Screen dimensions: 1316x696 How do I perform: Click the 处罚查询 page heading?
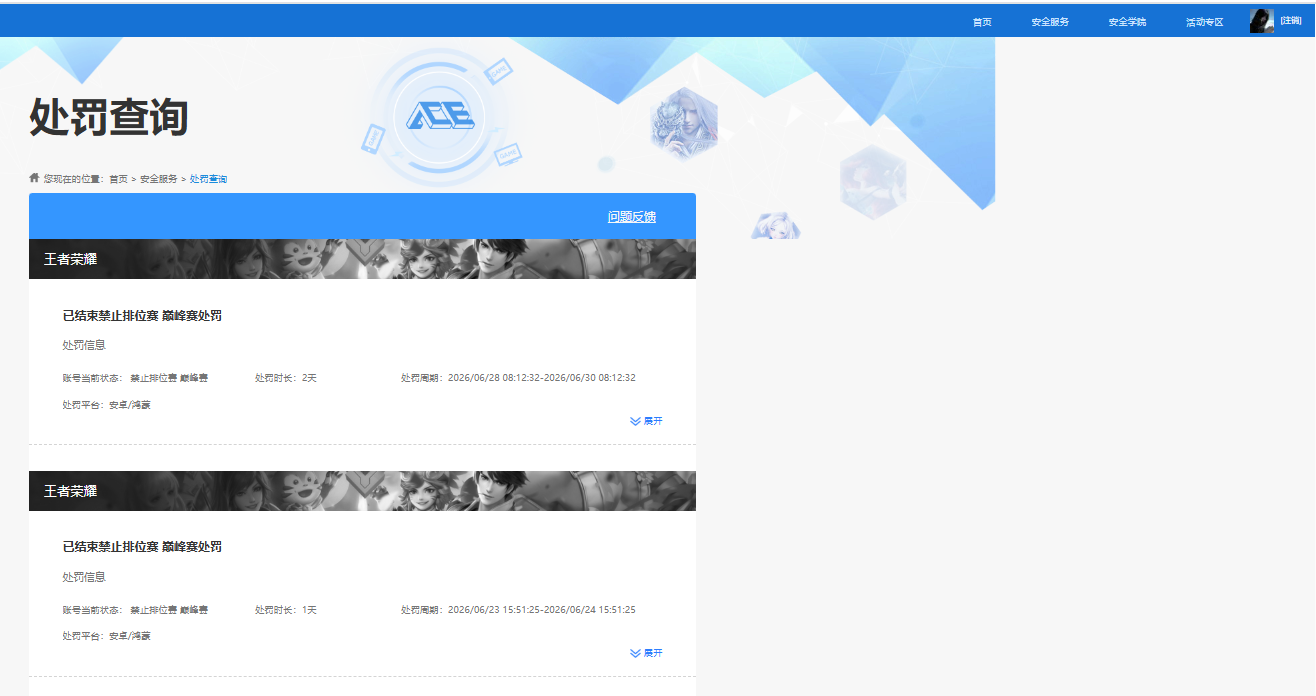pos(108,117)
